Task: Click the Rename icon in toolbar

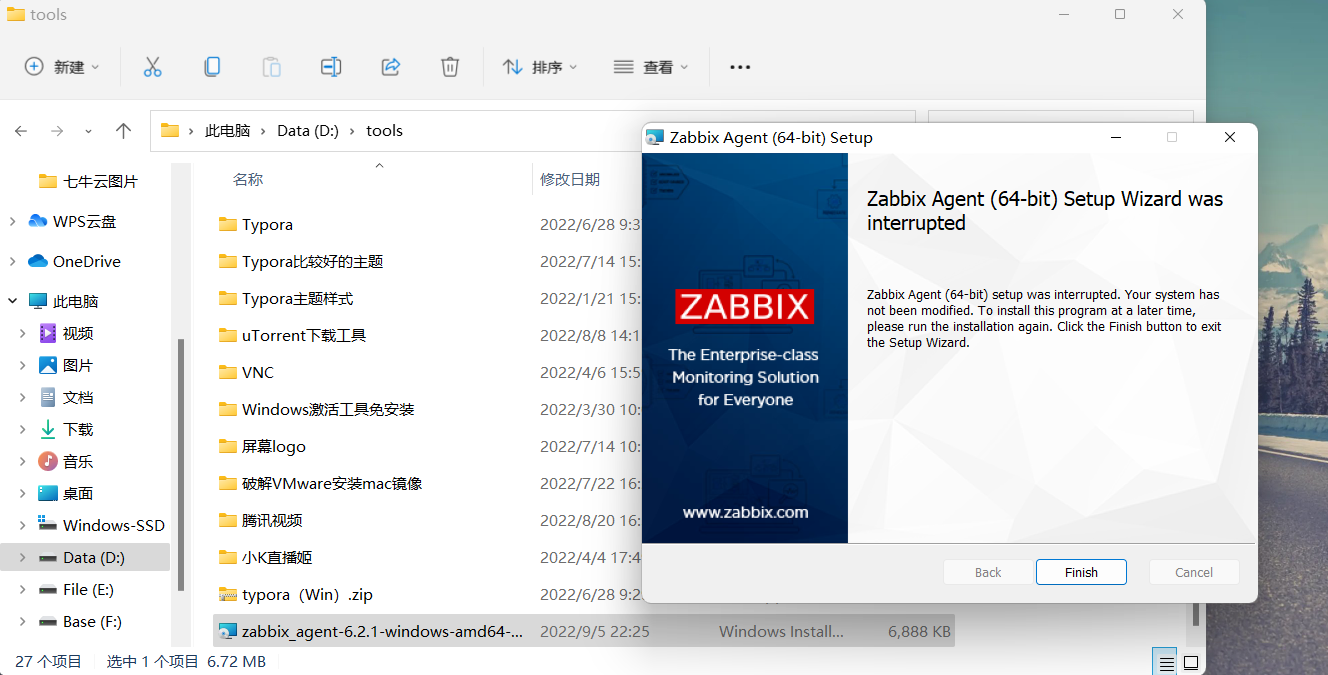Action: pyautogui.click(x=331, y=67)
